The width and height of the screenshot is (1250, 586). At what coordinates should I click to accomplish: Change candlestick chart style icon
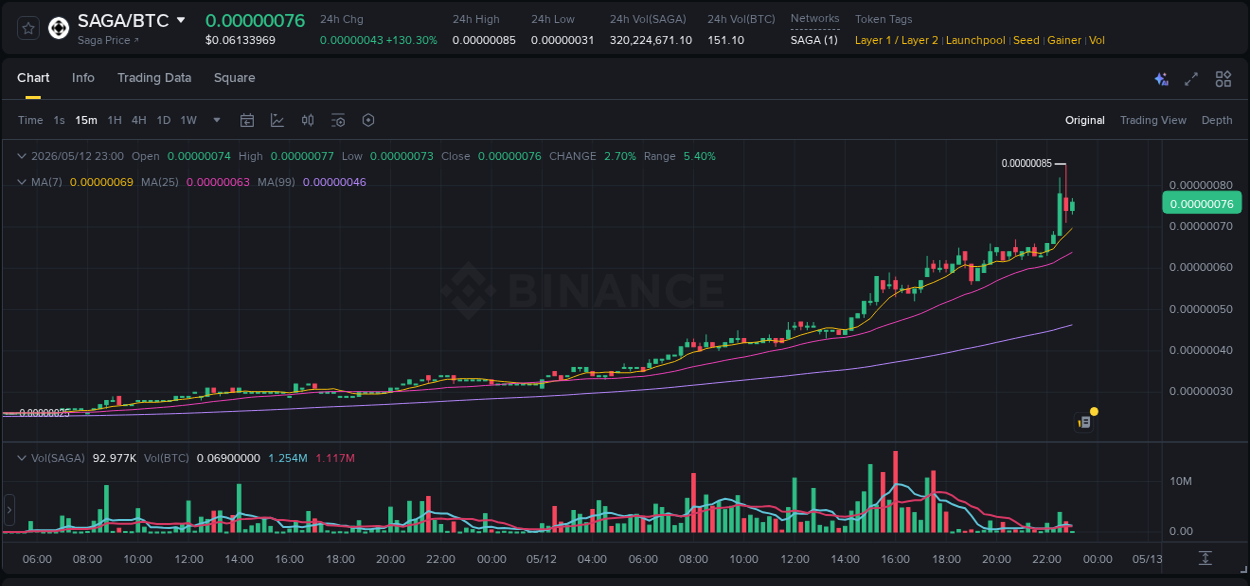point(308,120)
